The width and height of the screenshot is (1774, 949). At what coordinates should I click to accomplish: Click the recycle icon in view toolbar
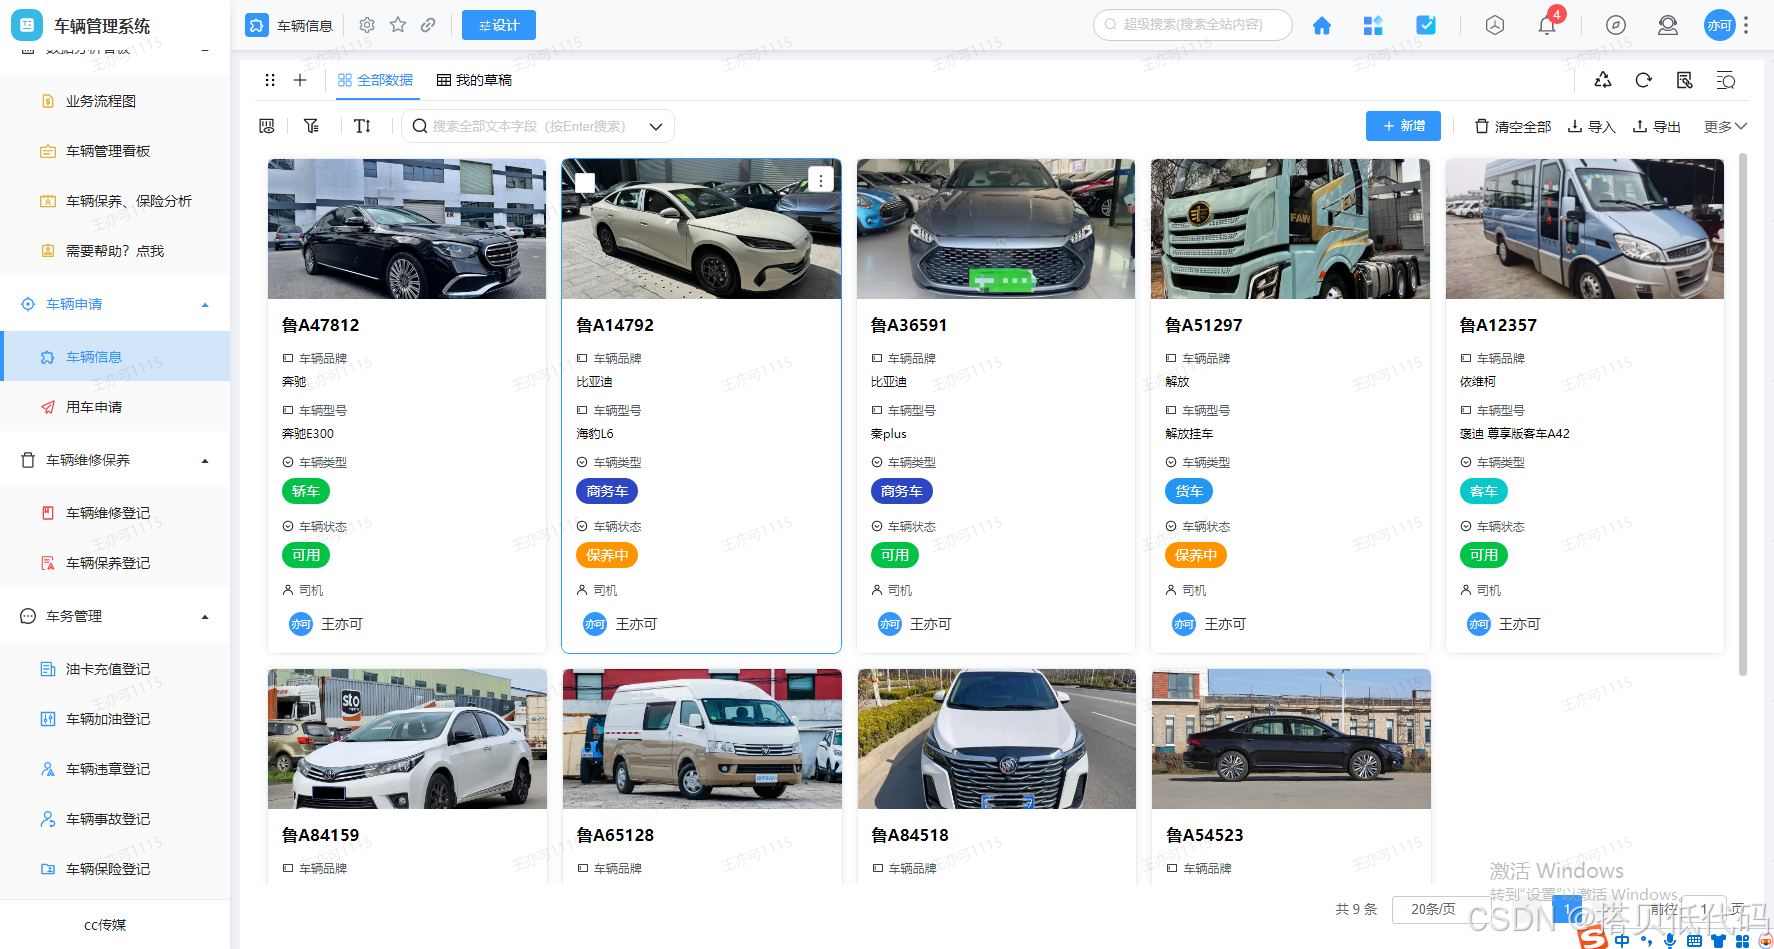(1603, 80)
